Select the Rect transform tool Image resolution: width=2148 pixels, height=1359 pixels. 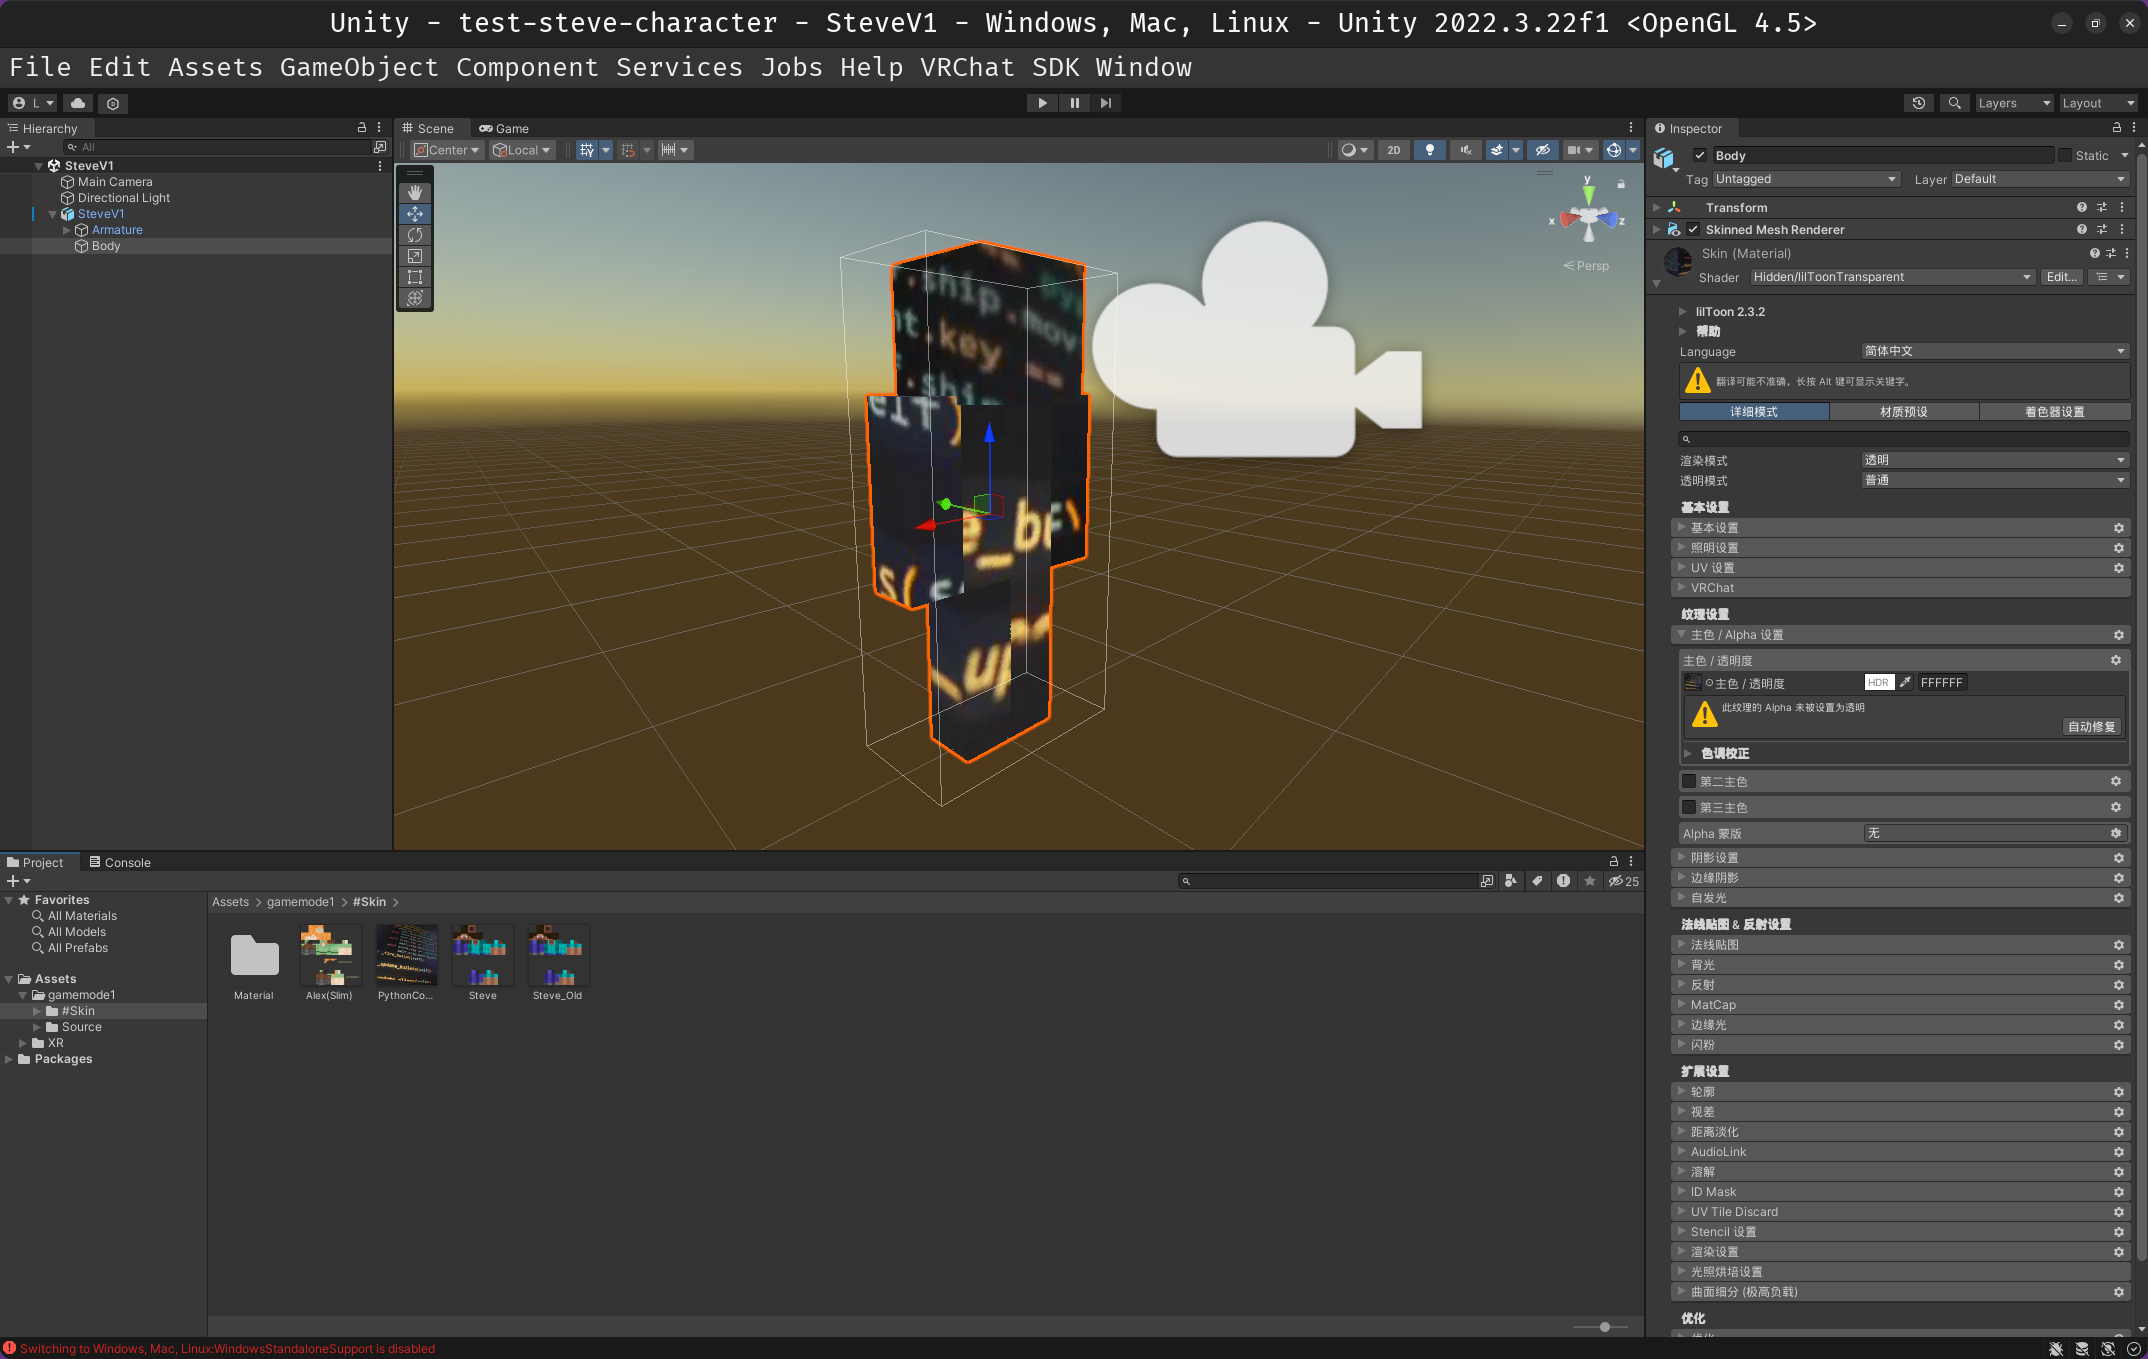(415, 277)
